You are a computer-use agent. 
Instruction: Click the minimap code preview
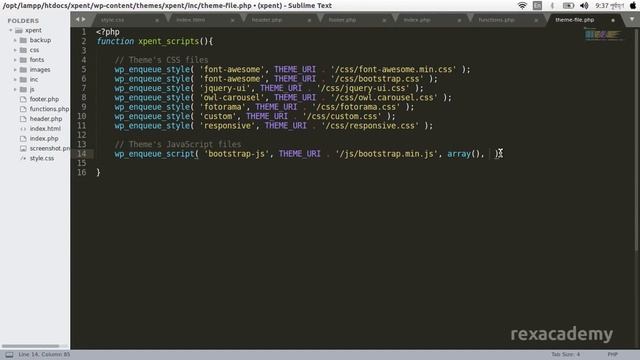pos(604,34)
